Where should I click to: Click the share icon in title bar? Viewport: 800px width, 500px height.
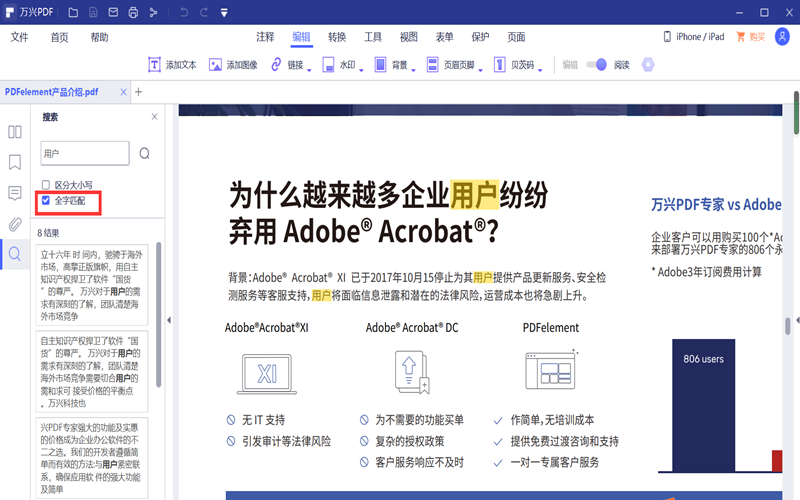(x=153, y=12)
